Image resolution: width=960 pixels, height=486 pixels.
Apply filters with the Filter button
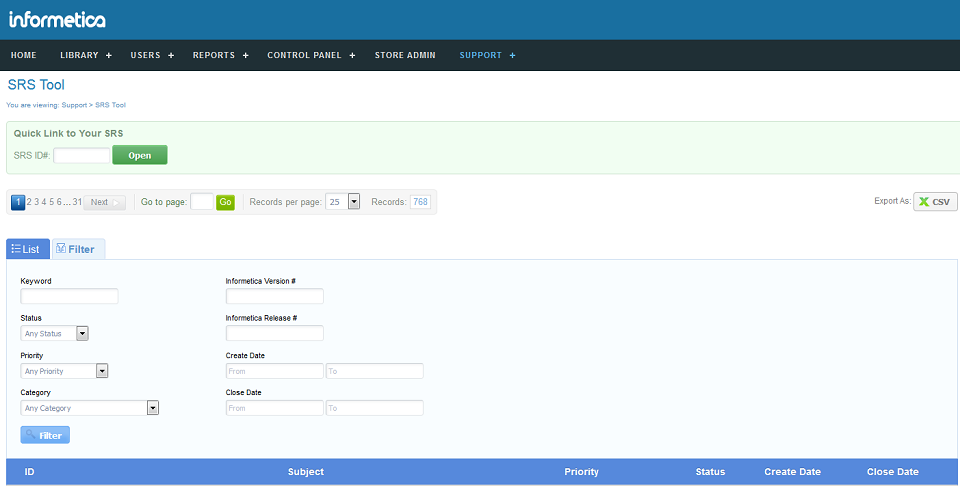(x=45, y=435)
